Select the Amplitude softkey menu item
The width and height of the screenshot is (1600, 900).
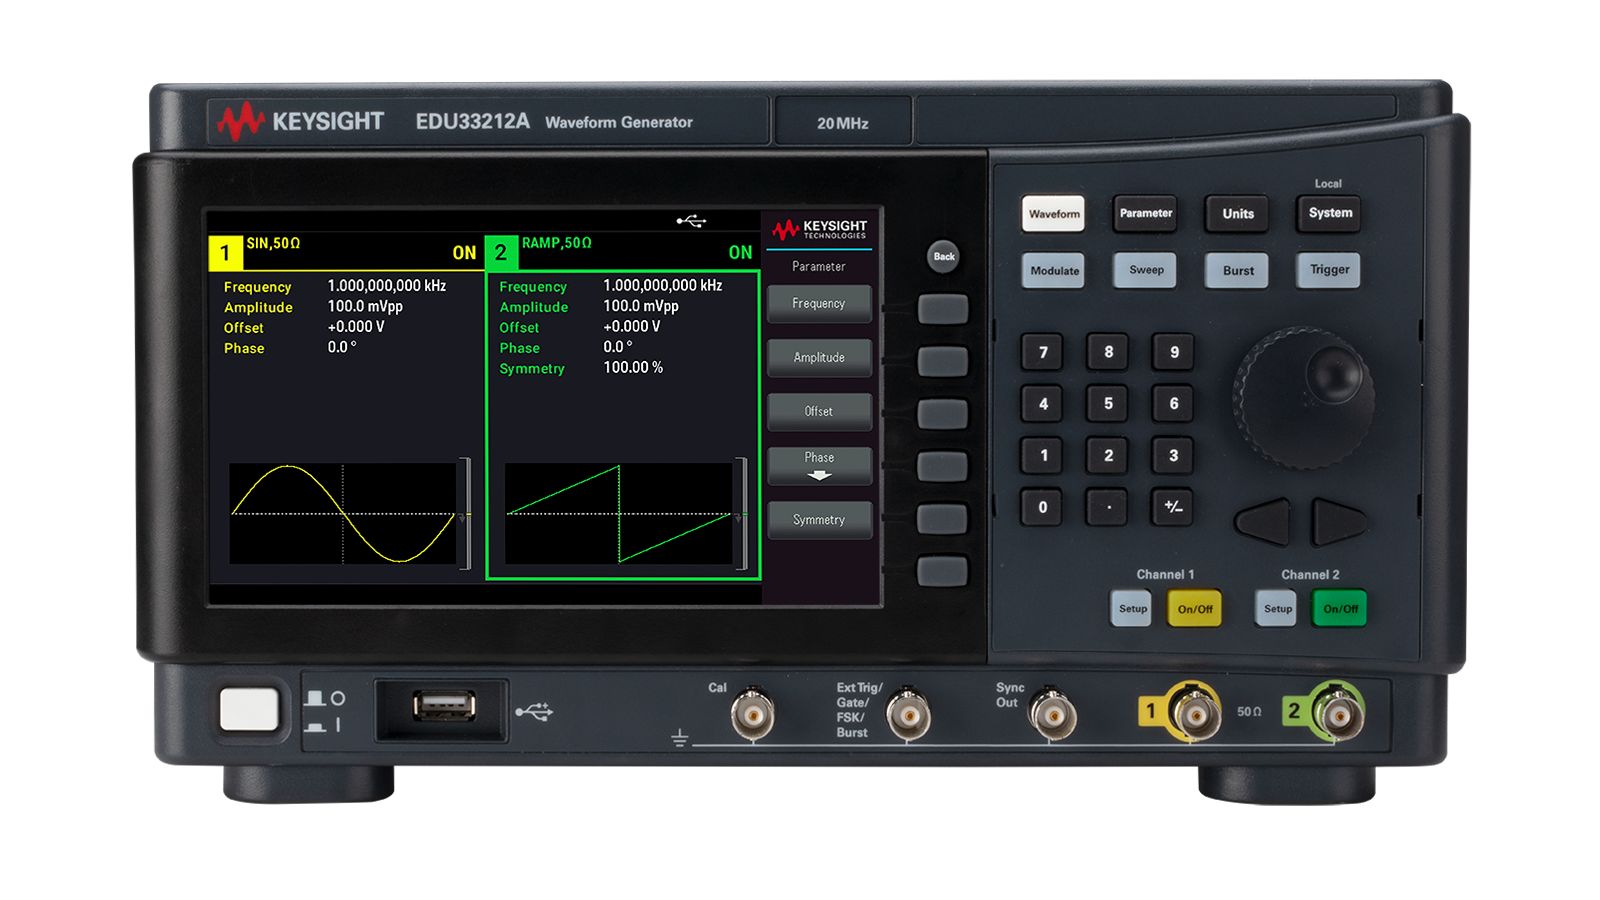(819, 358)
